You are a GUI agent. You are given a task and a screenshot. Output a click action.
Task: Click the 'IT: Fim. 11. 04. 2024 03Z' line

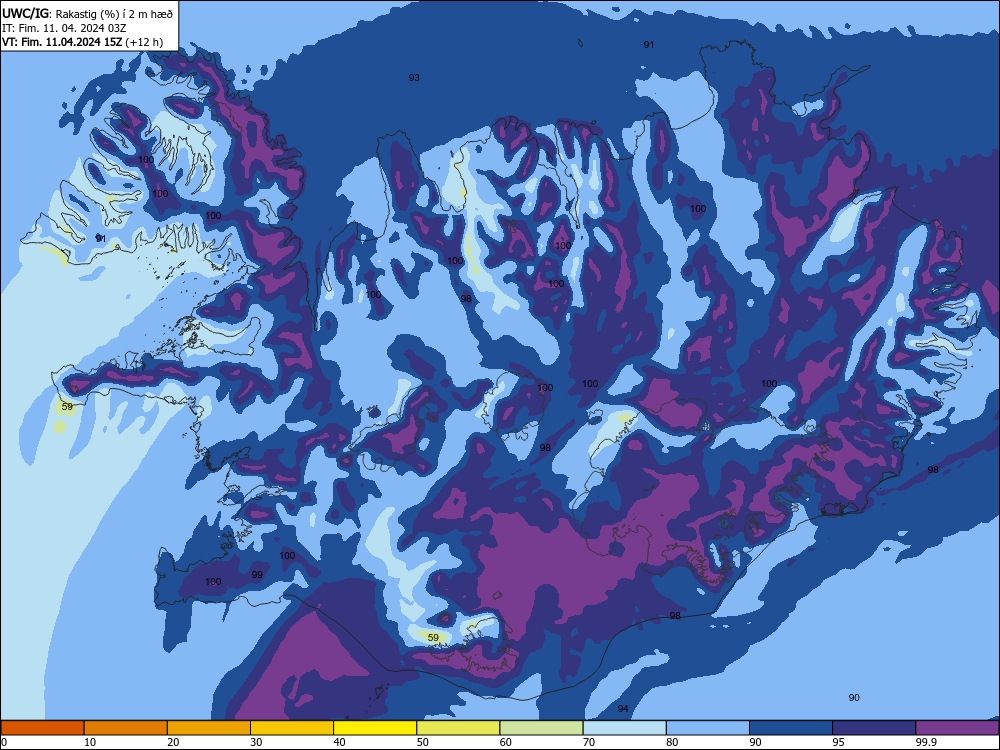coord(64,28)
